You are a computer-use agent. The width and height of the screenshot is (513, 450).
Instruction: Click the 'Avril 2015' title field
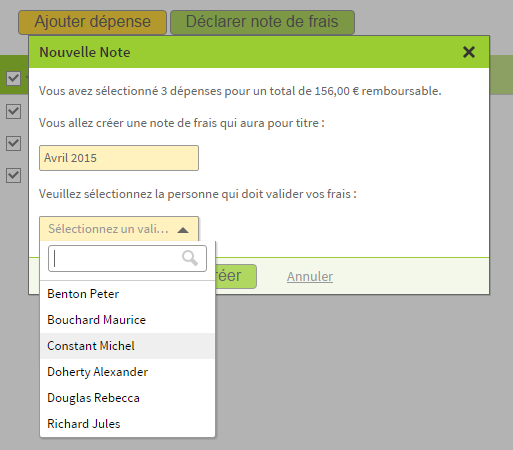coord(119,158)
